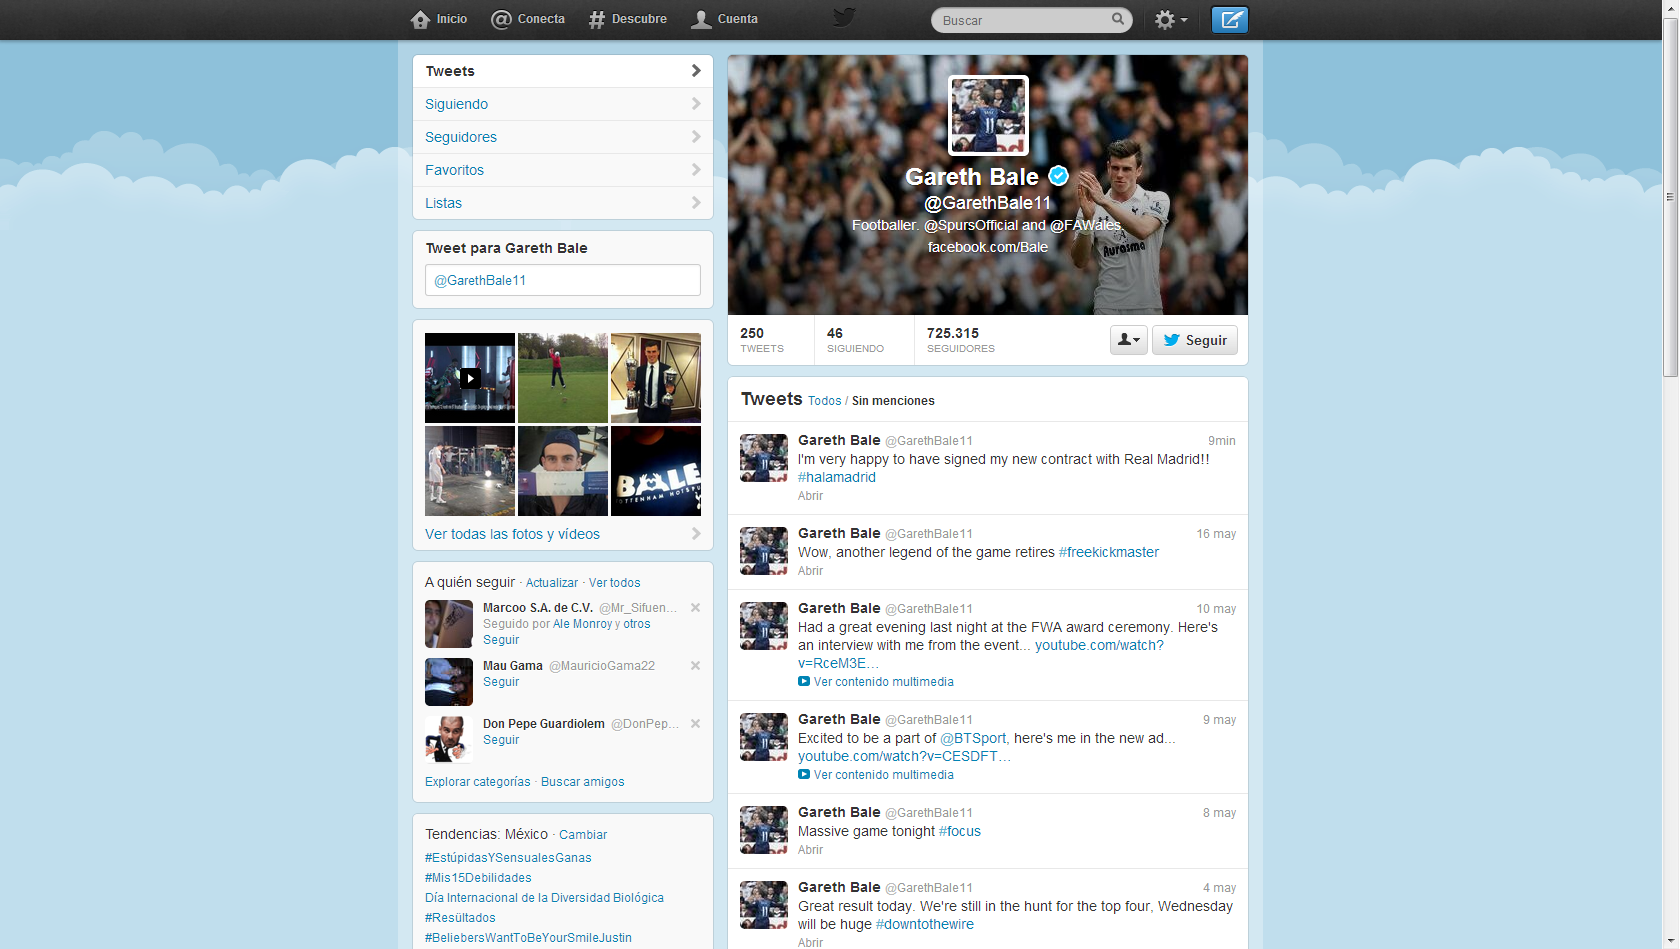This screenshot has height=949, width=1680.
Task: Follow Mau Gama via Seguir link
Action: [x=501, y=682]
